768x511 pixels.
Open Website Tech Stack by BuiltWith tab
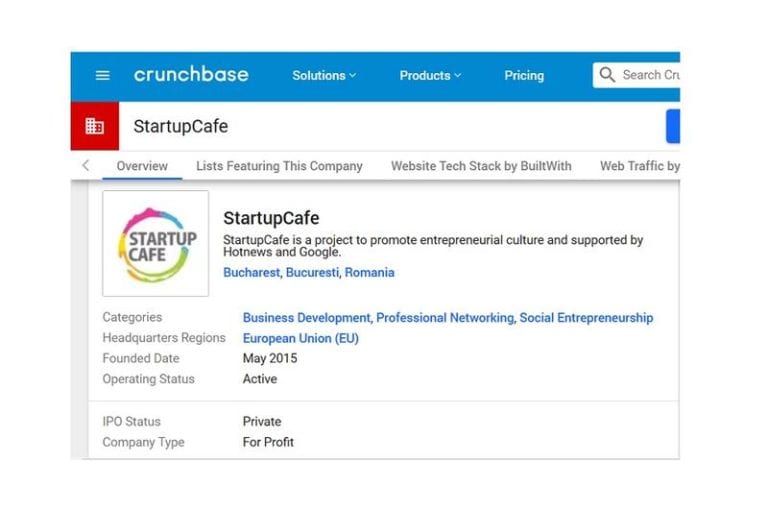(x=481, y=166)
